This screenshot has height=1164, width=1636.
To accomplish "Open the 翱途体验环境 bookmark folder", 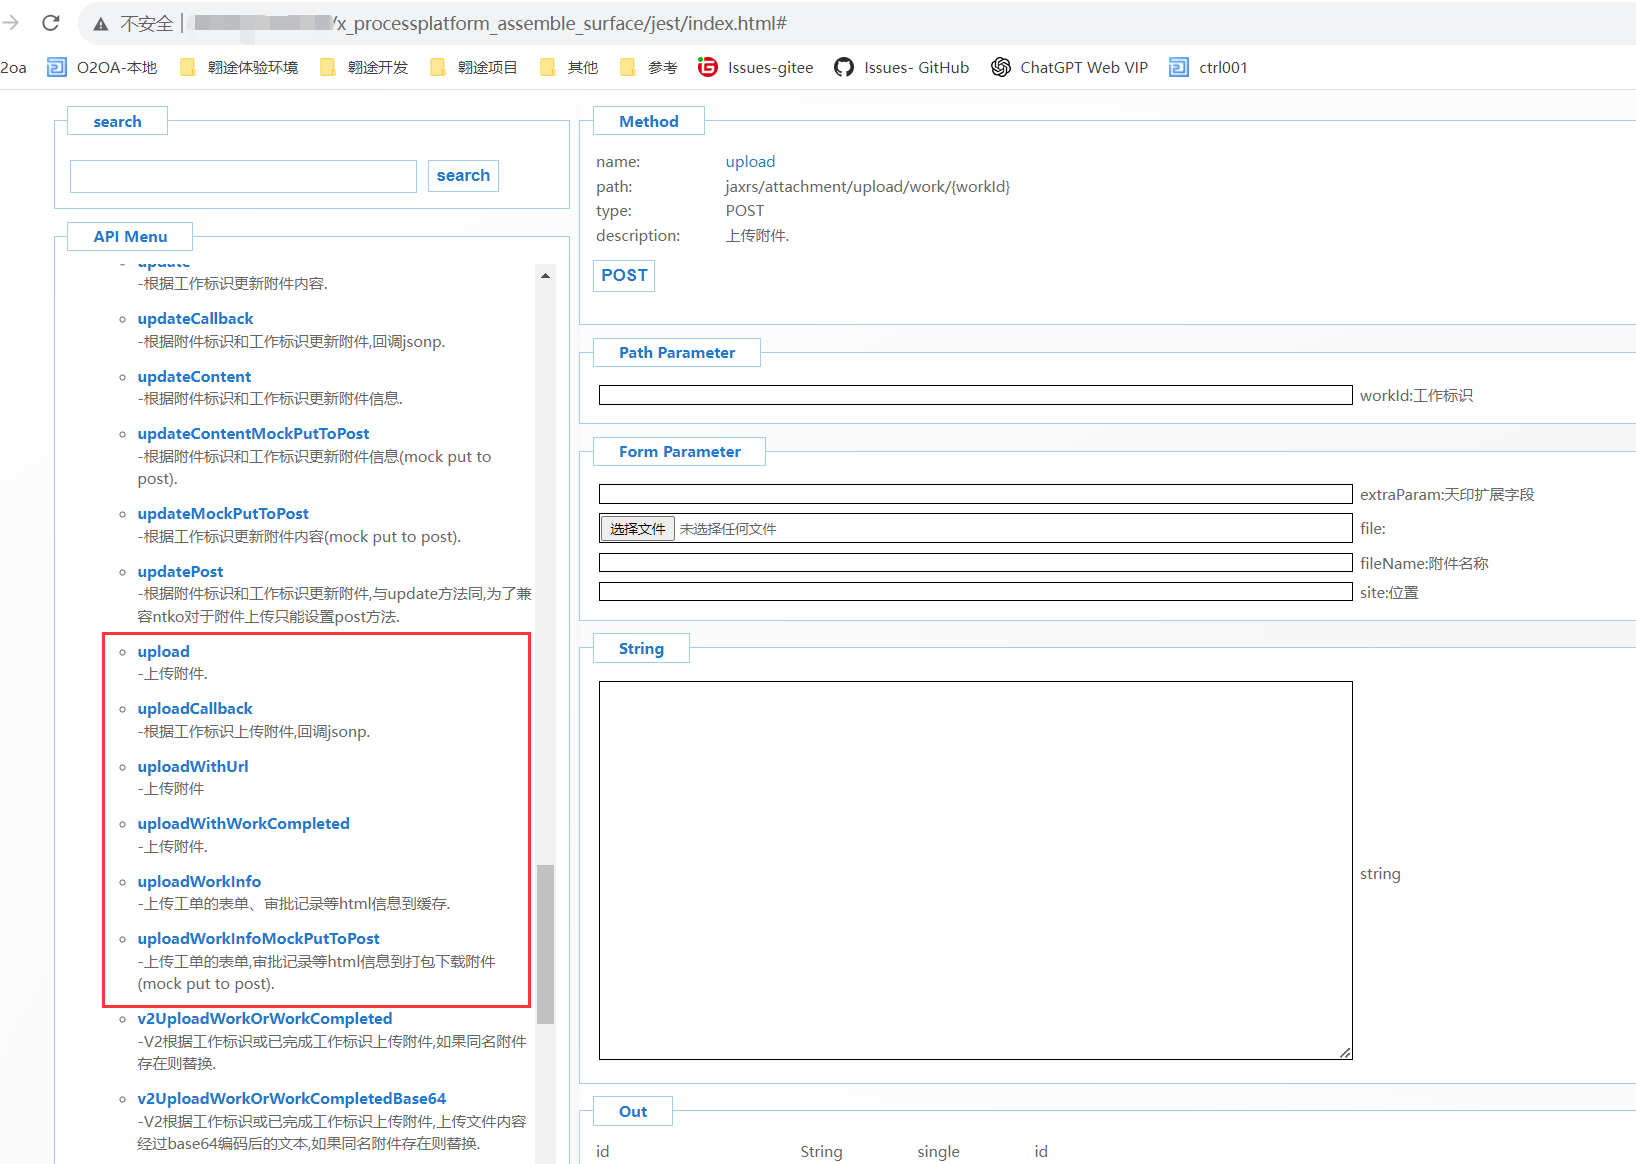I will click(239, 67).
